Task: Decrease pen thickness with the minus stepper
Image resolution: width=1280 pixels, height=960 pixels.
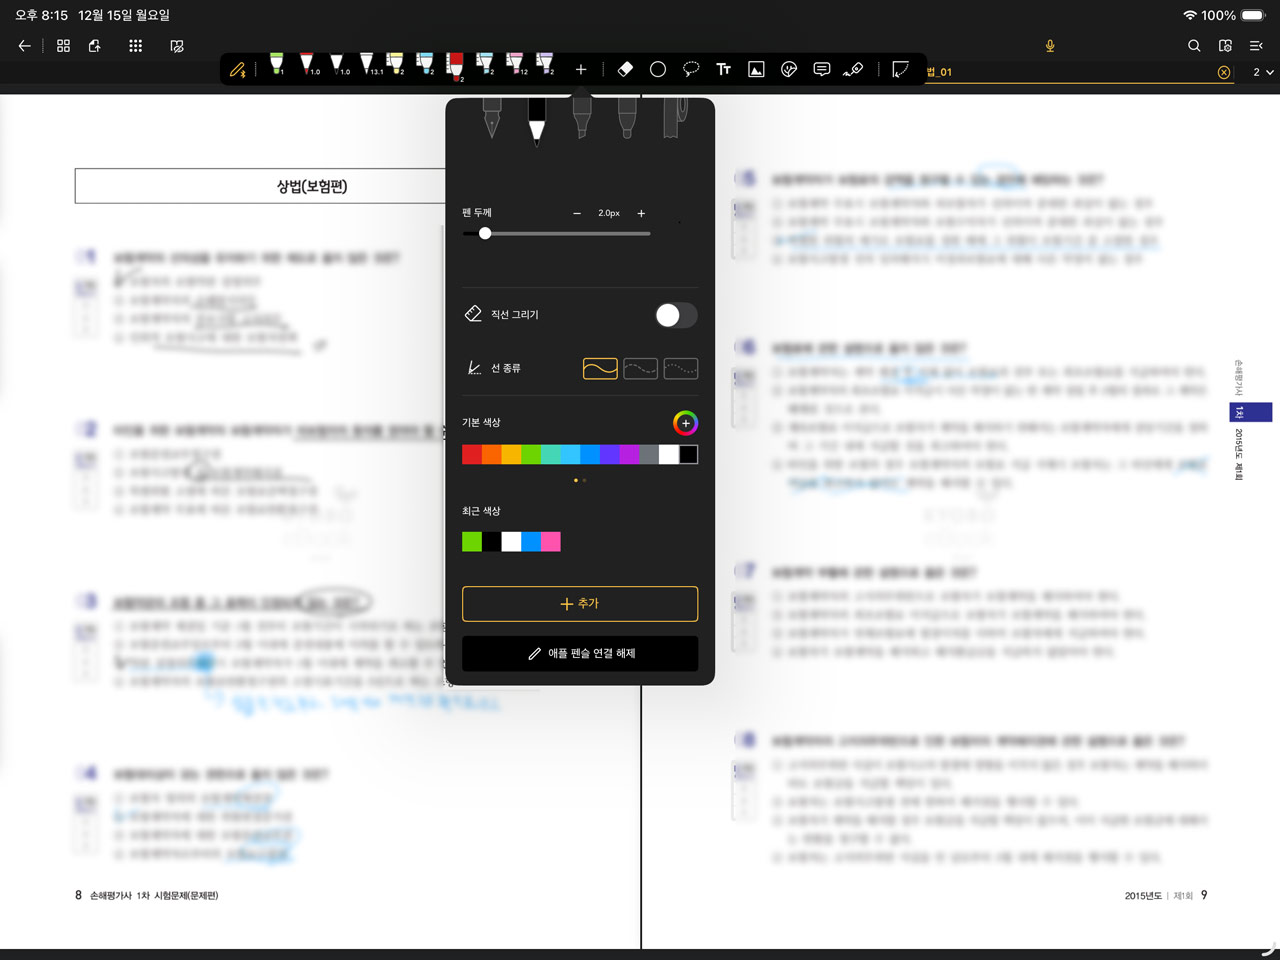Action: click(576, 213)
